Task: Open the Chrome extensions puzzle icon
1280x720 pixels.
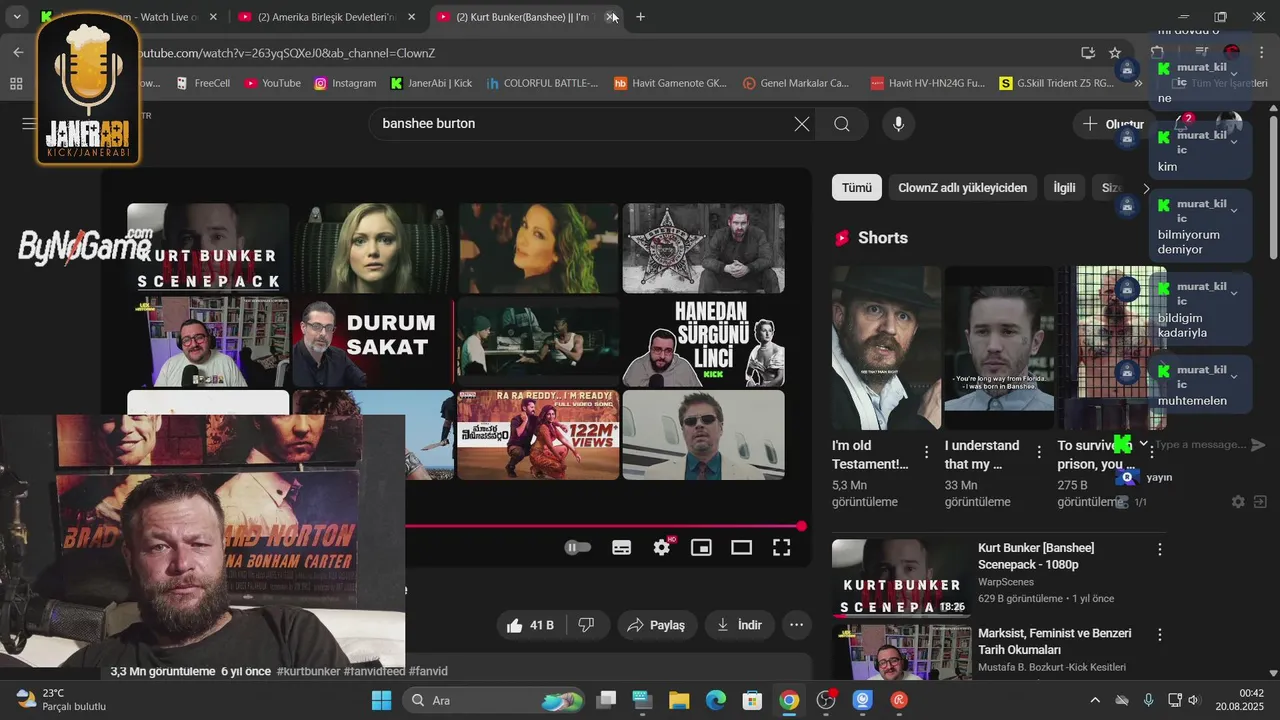Action: click(x=1157, y=52)
